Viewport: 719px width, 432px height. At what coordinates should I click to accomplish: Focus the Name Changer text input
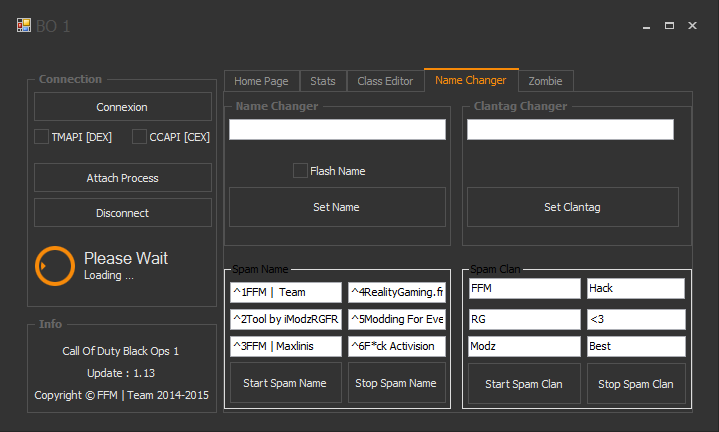(337, 129)
